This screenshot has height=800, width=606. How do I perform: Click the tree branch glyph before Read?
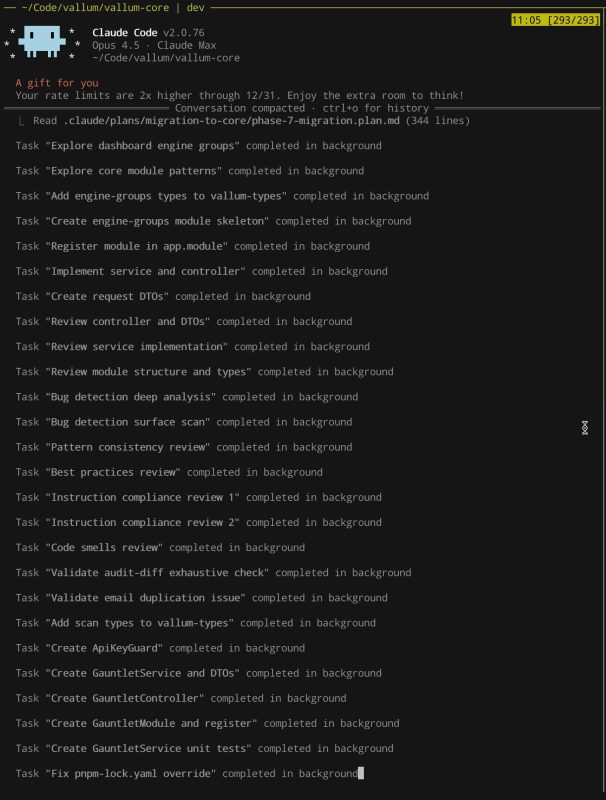coord(21,121)
